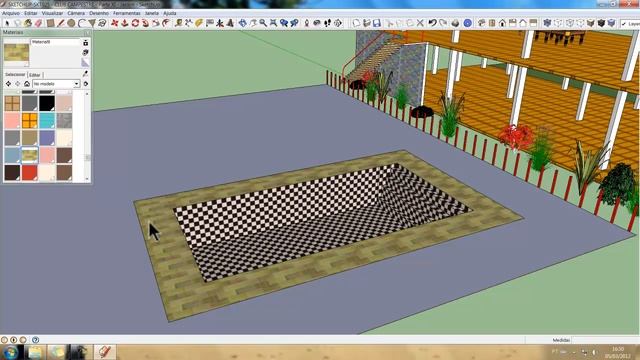The height and width of the screenshot is (360, 640).
Task: Open the No modelo library dropdown
Action: 56,84
